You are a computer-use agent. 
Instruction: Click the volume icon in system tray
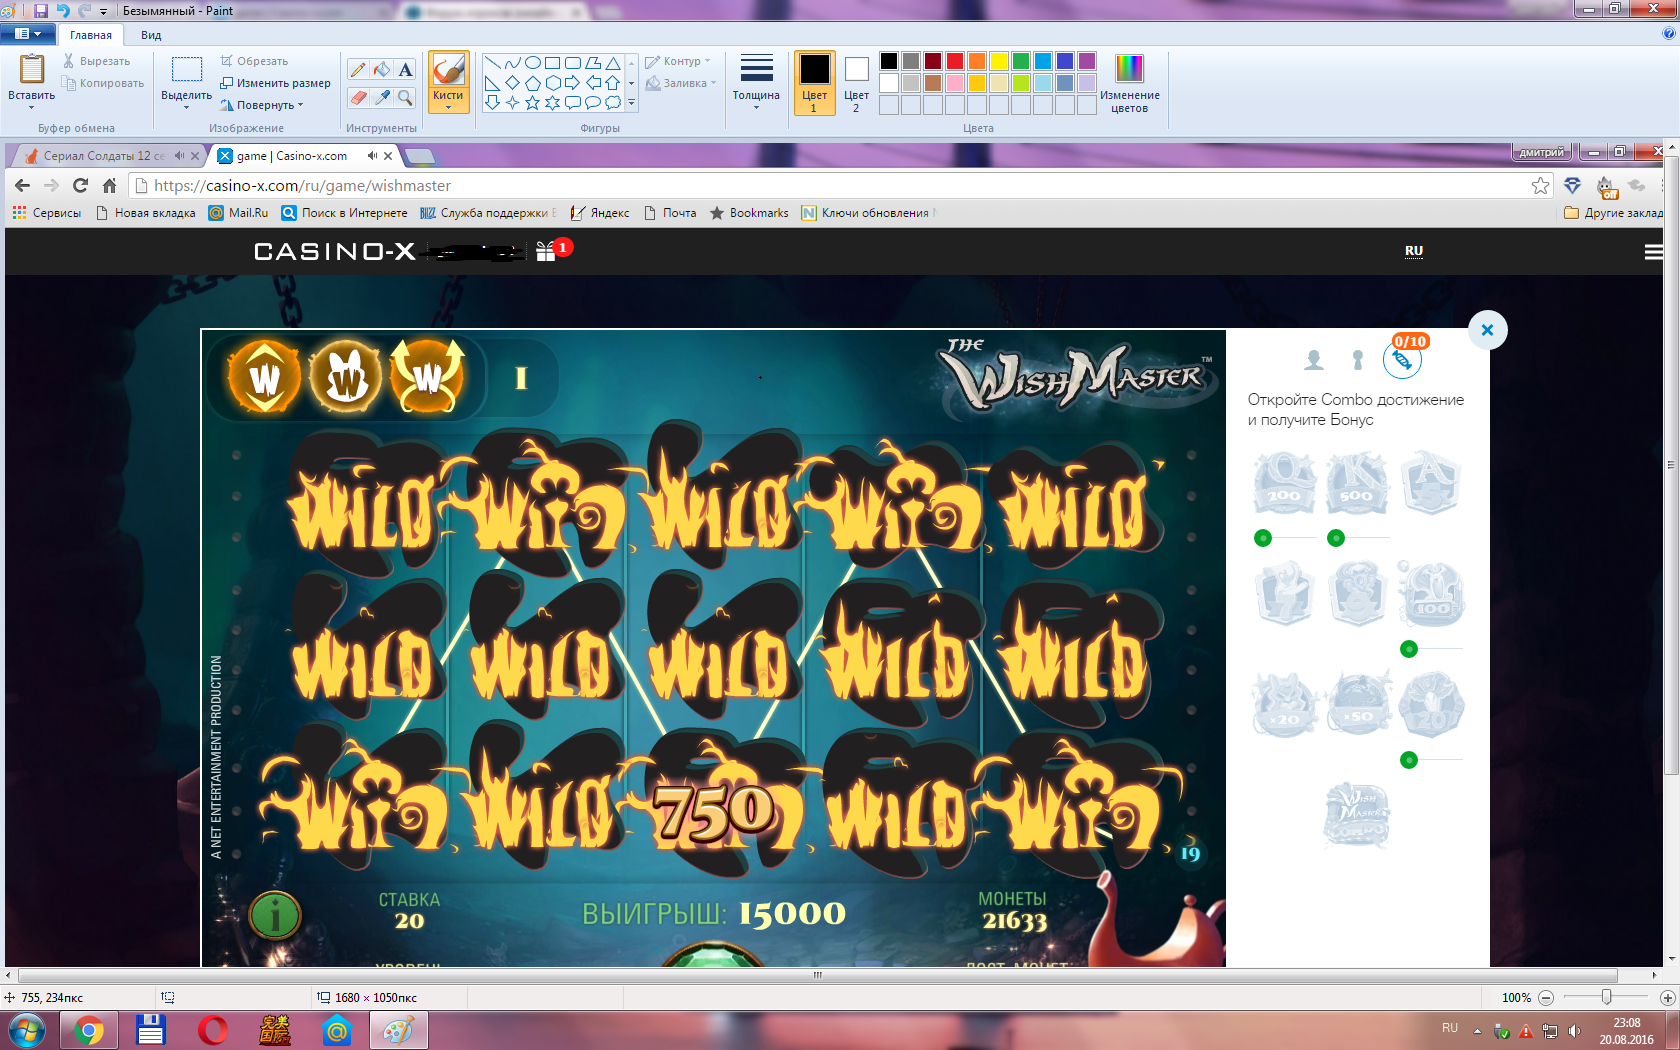click(x=1574, y=1031)
